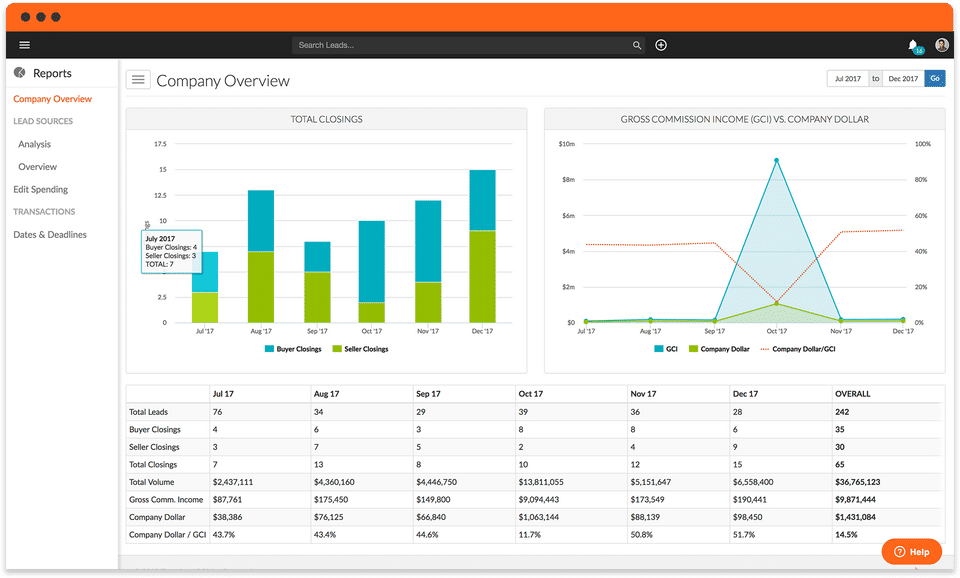Select Company Overview in sidebar

tap(53, 99)
